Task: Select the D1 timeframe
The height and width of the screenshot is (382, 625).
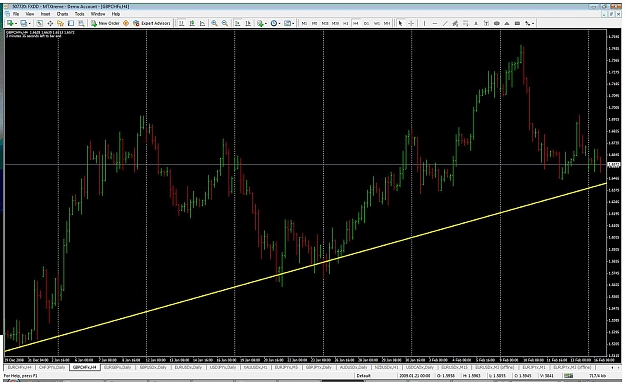Action: [x=366, y=23]
